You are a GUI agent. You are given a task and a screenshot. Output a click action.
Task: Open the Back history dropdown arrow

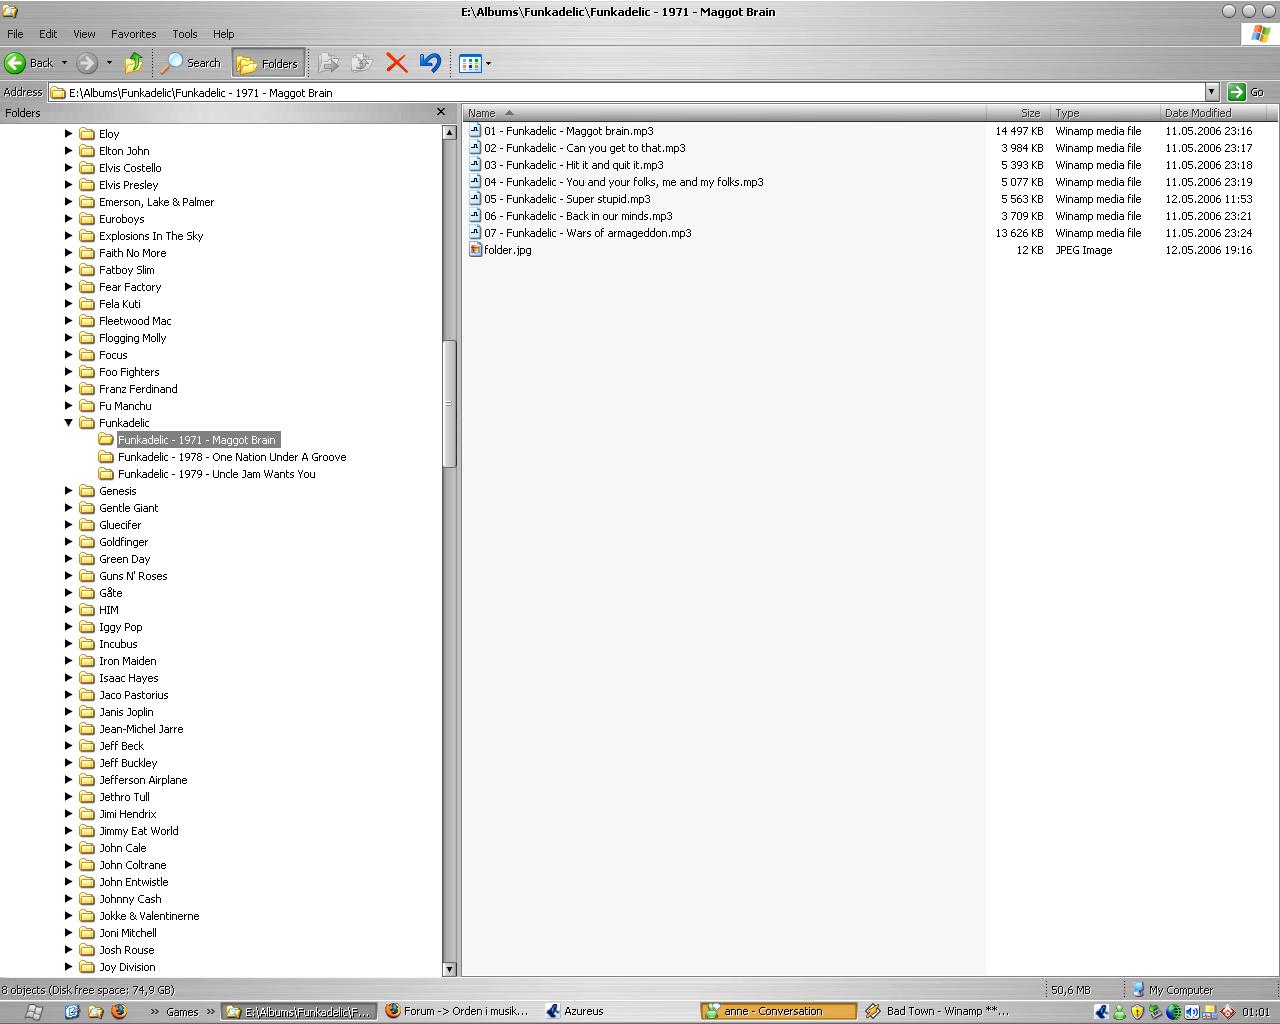64,63
